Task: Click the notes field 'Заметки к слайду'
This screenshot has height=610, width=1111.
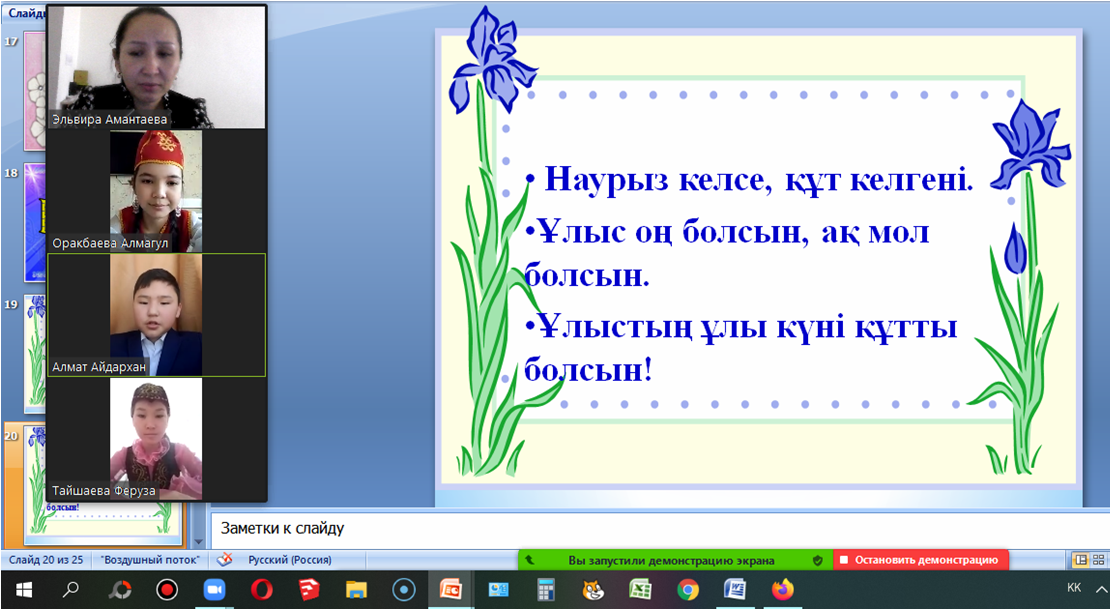Action: [x=660, y=528]
